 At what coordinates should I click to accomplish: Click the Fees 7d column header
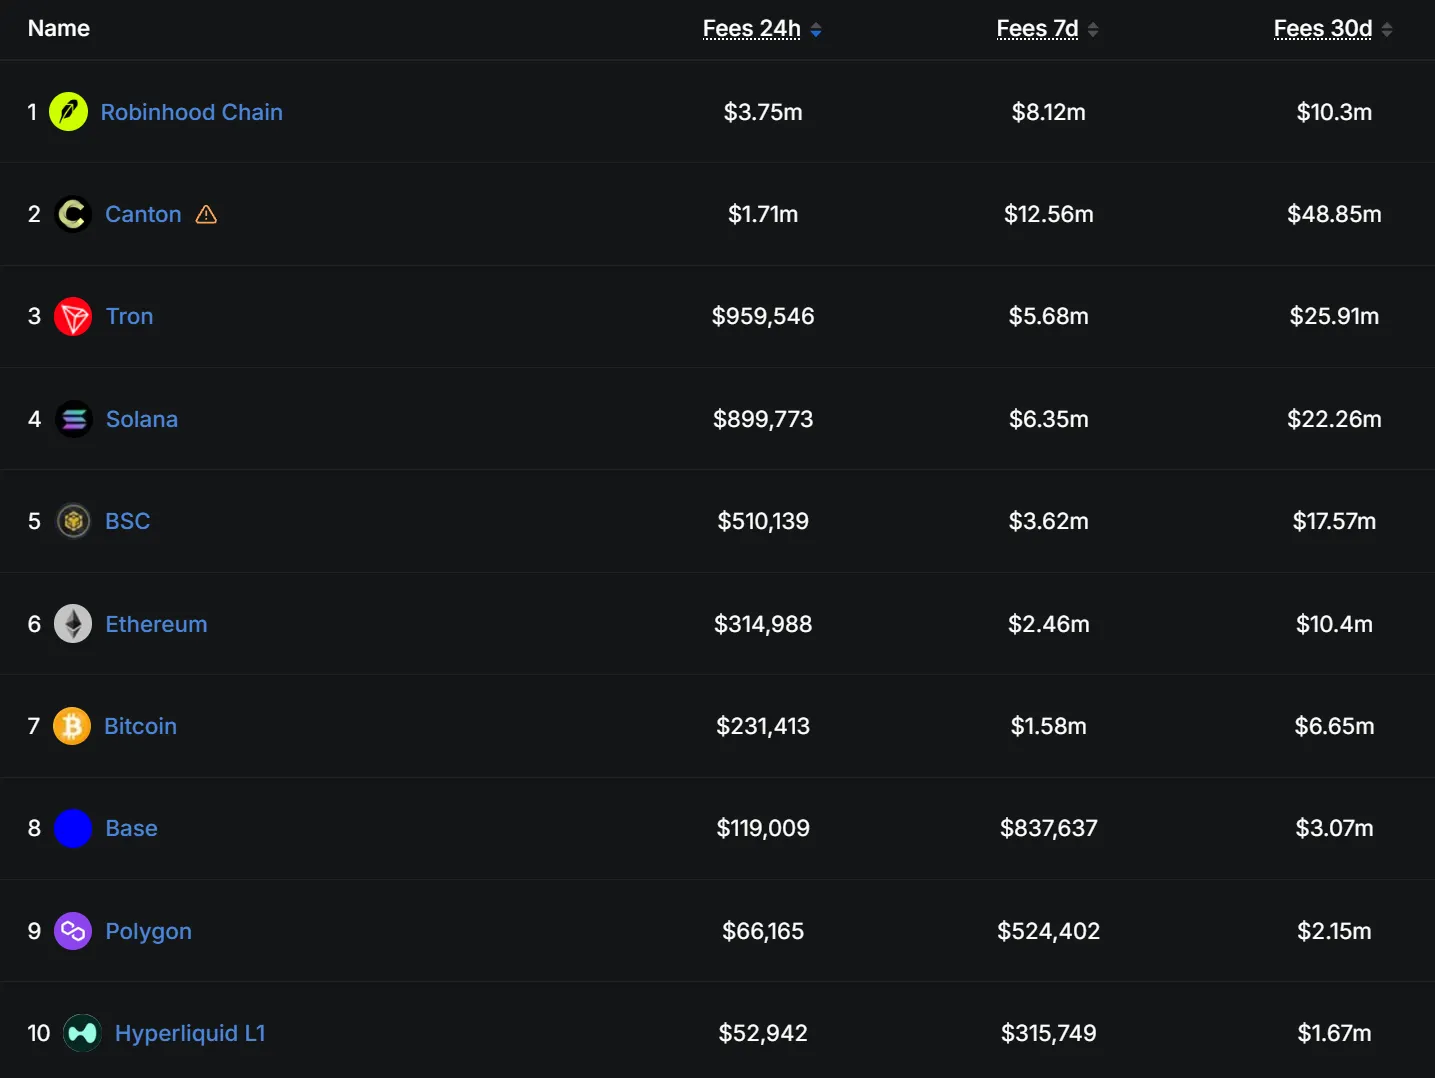point(1038,29)
